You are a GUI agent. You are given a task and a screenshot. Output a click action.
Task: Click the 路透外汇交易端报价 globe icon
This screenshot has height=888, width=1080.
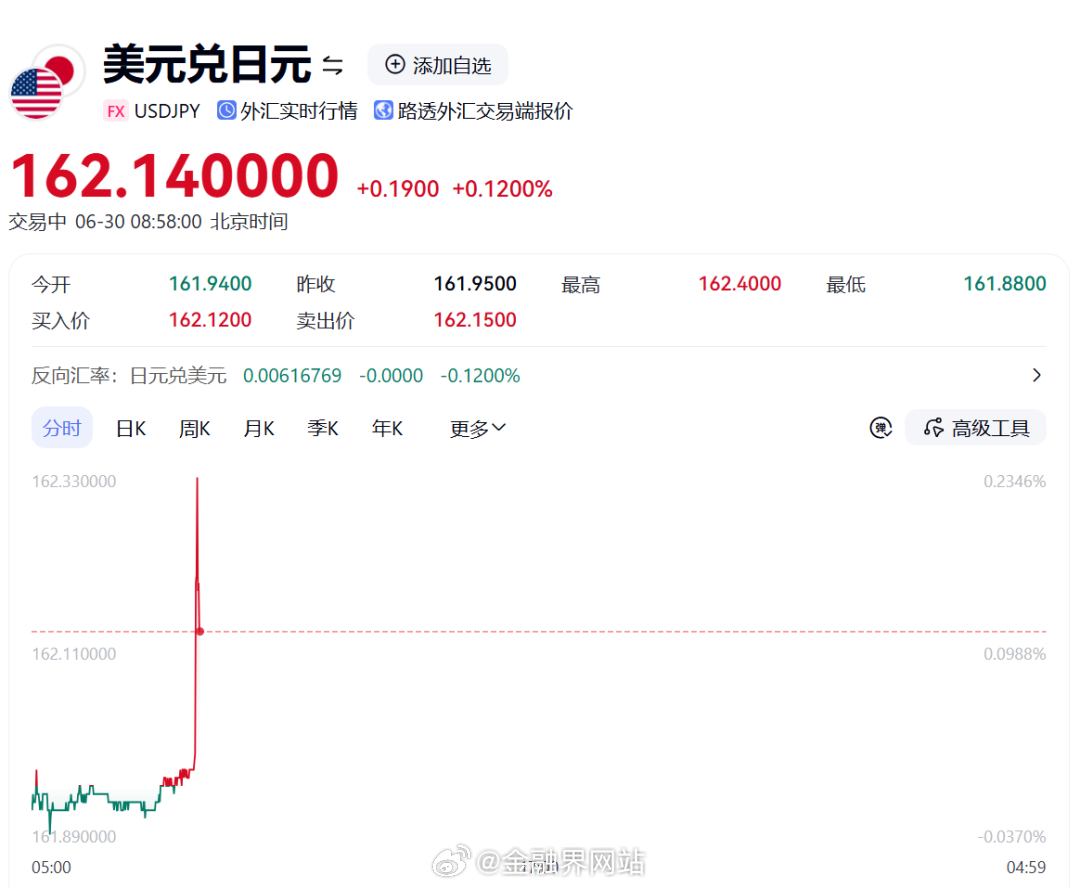(x=384, y=110)
